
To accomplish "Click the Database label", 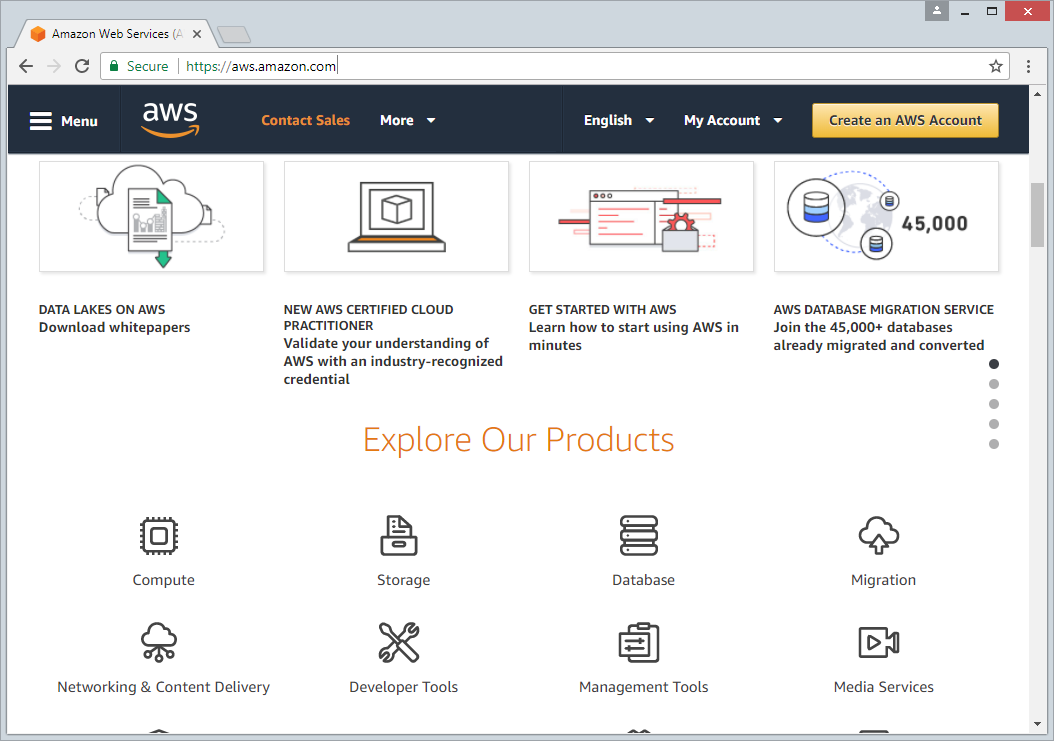I will 643,580.
